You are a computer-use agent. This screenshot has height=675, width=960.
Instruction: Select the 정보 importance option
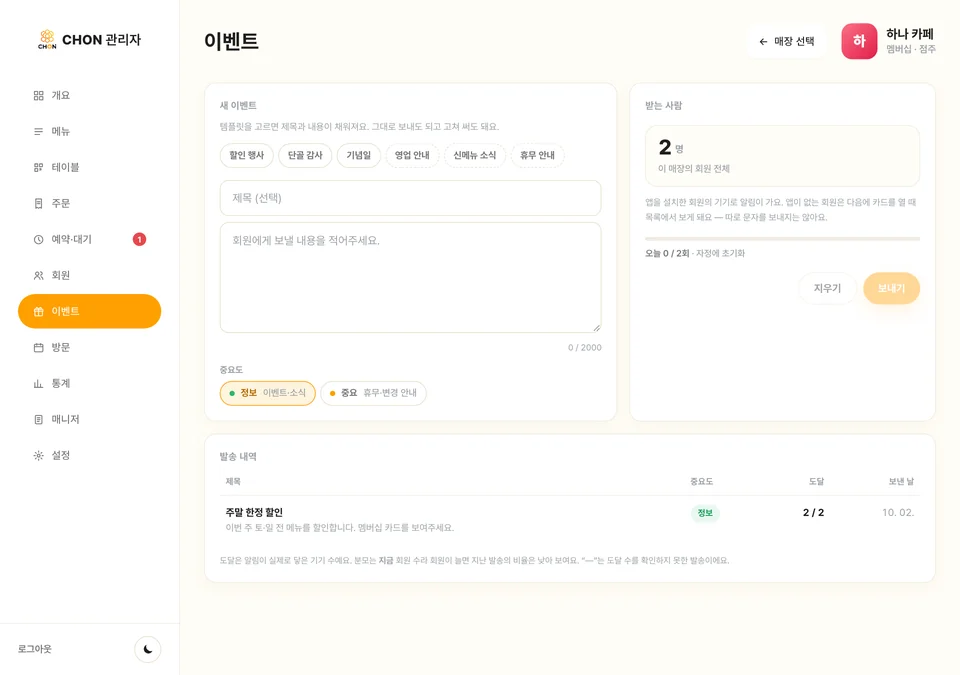tap(268, 393)
